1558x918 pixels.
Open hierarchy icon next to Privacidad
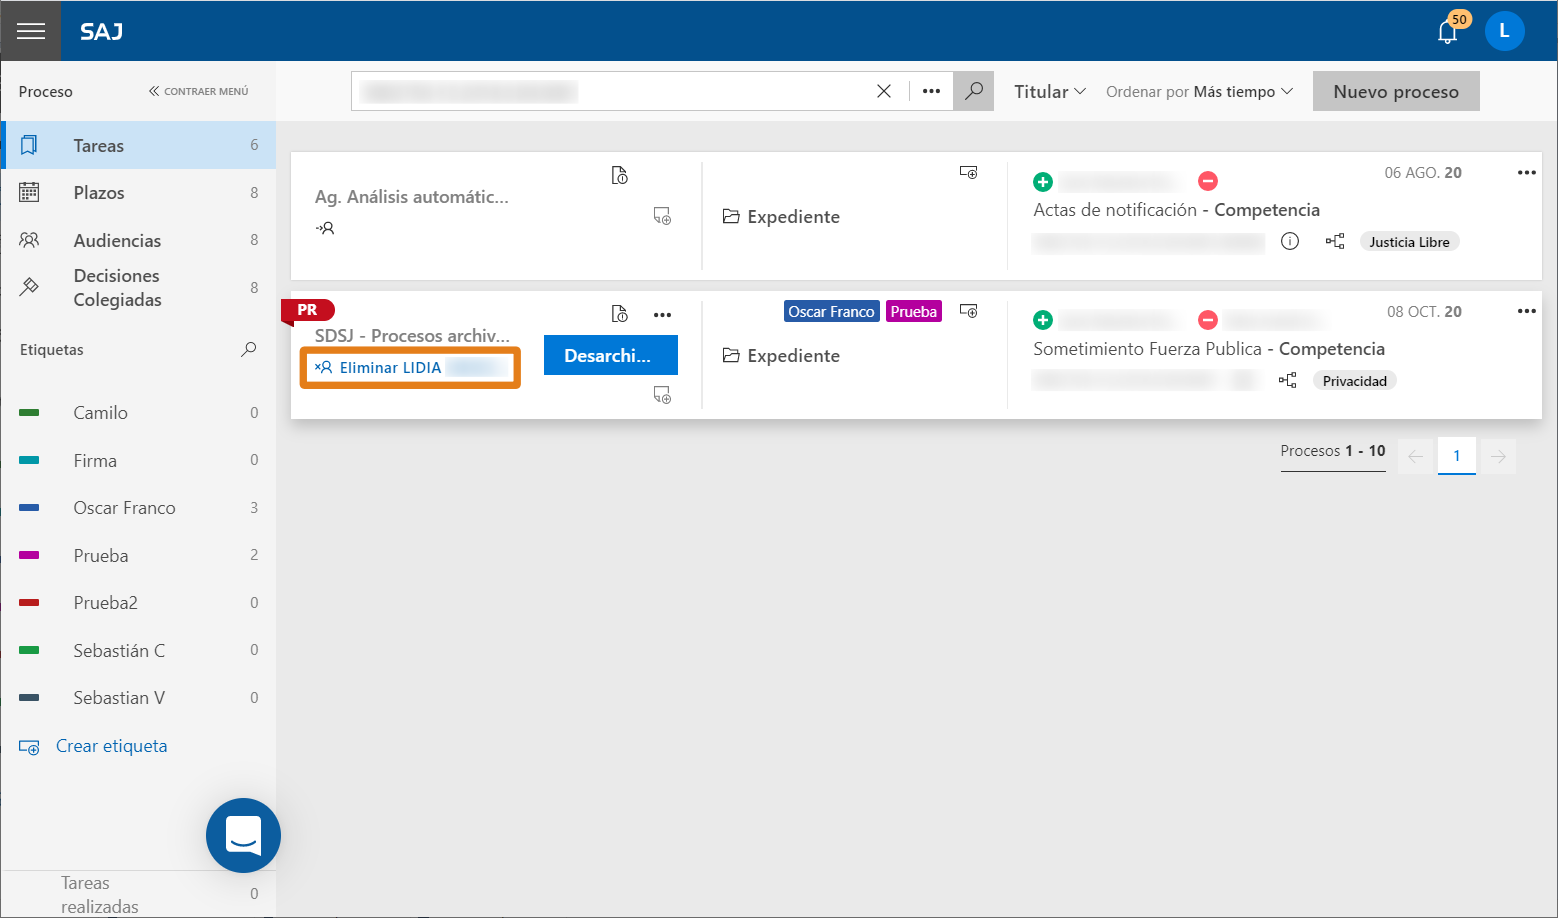pyautogui.click(x=1287, y=380)
